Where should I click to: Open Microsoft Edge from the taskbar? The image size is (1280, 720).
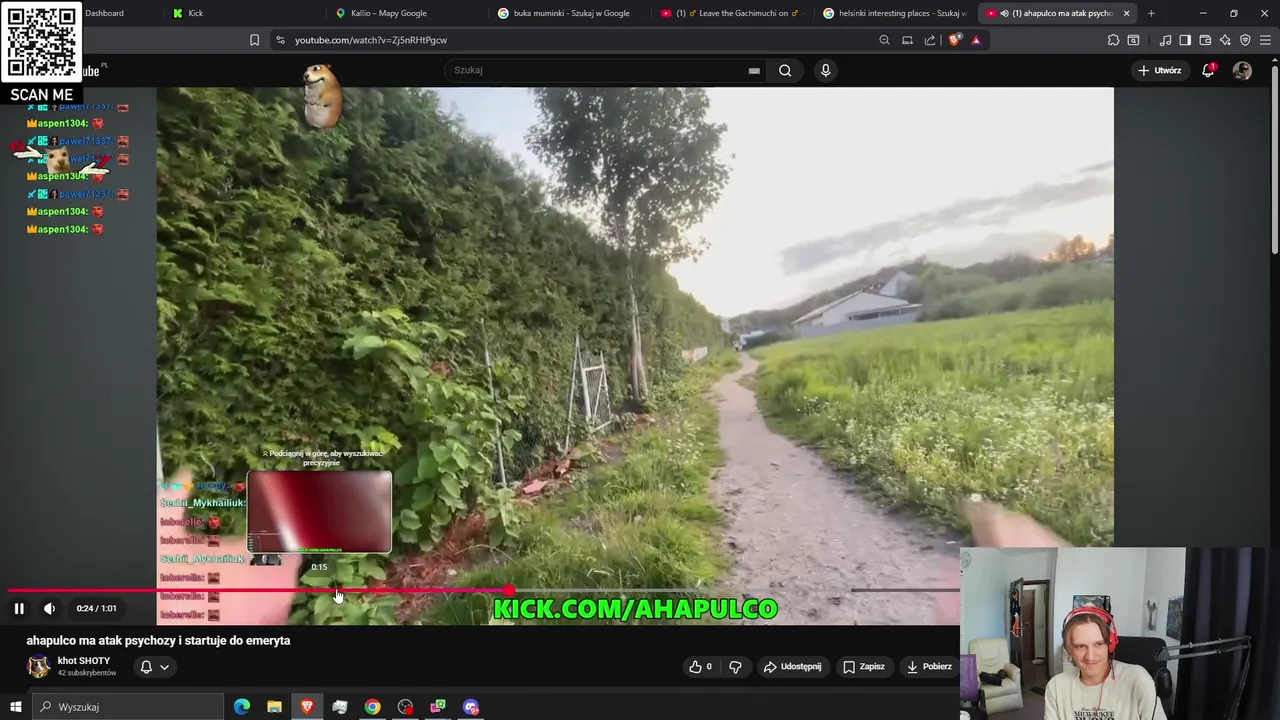click(242, 707)
